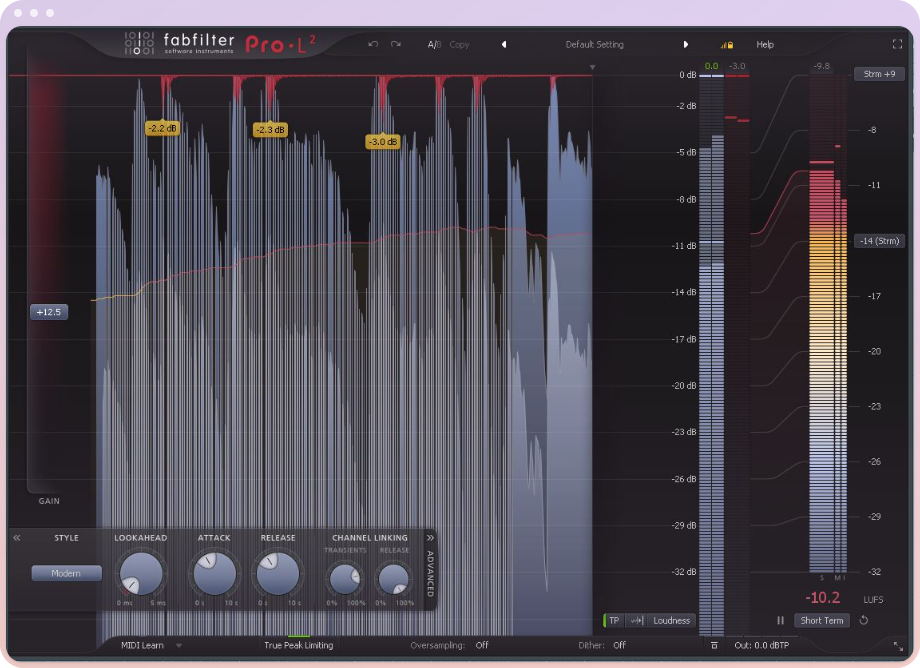Reset the loudness measurement
The width and height of the screenshot is (920, 668).
(x=864, y=620)
